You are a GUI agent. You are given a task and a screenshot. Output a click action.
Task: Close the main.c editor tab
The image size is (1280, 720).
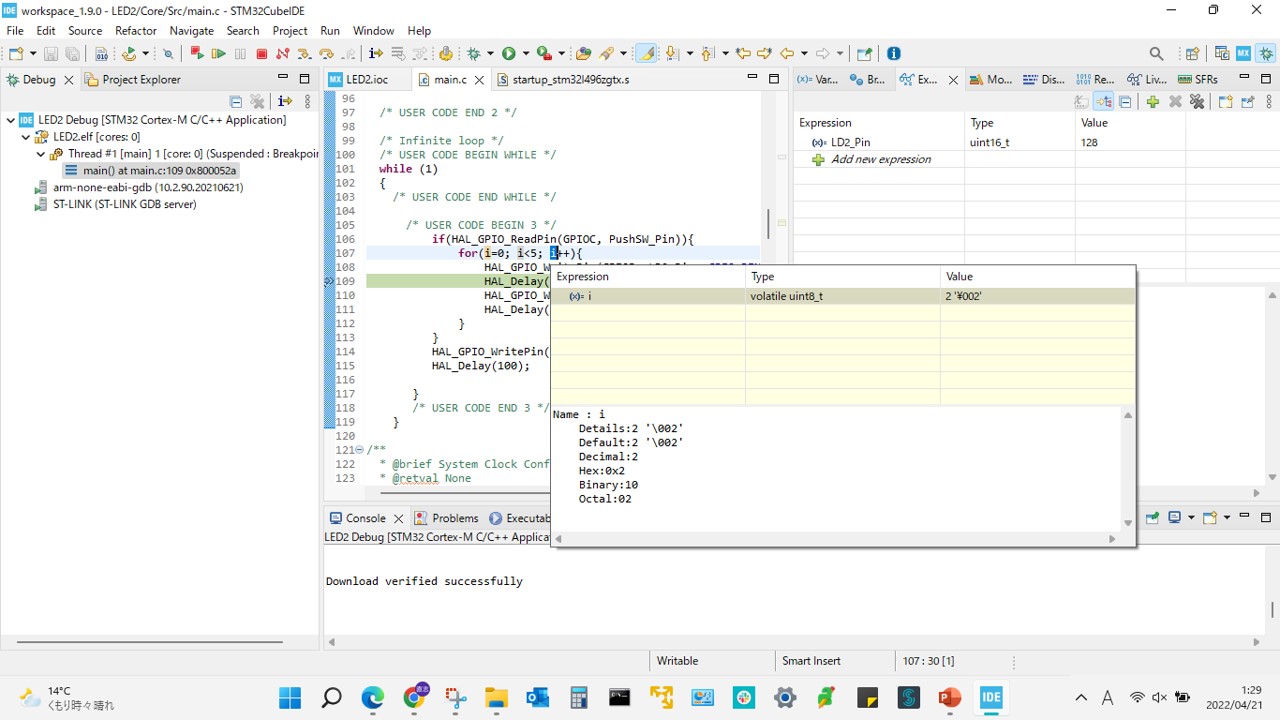pyautogui.click(x=479, y=80)
